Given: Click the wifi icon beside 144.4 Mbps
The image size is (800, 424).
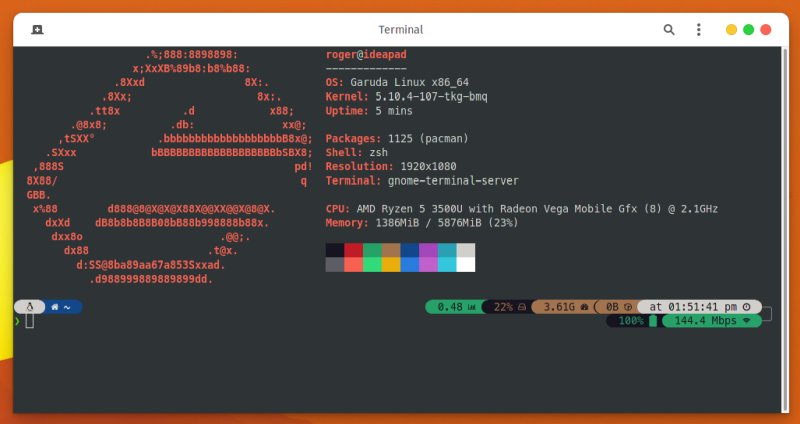Looking at the screenshot, I should tap(747, 321).
